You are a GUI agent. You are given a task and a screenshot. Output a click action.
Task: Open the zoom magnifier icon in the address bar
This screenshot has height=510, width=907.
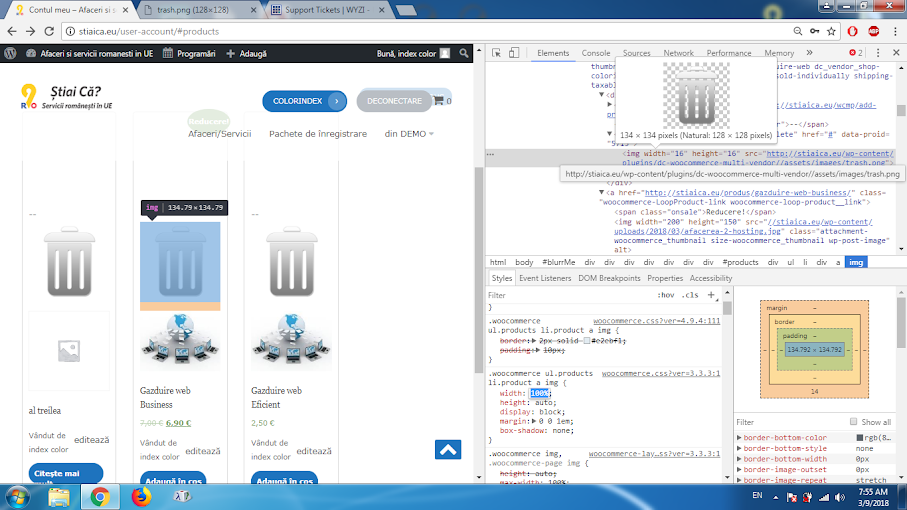pos(798,31)
